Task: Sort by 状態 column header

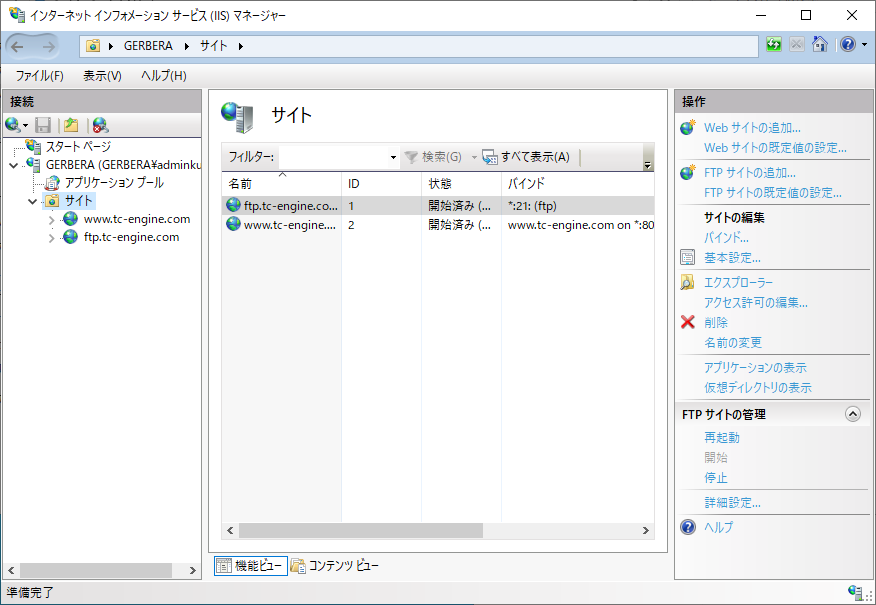Action: click(461, 183)
